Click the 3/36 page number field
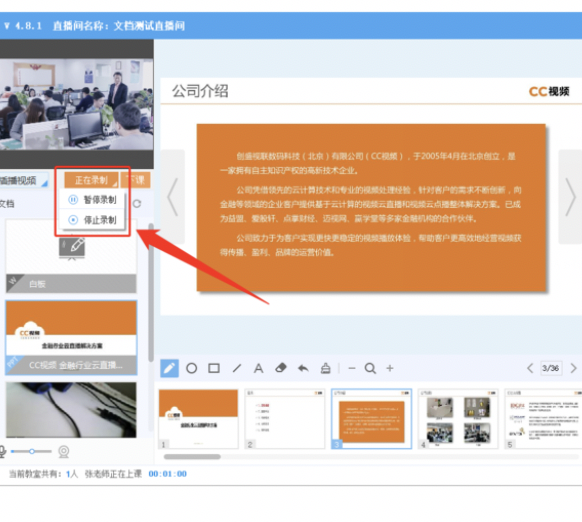 tap(550, 368)
